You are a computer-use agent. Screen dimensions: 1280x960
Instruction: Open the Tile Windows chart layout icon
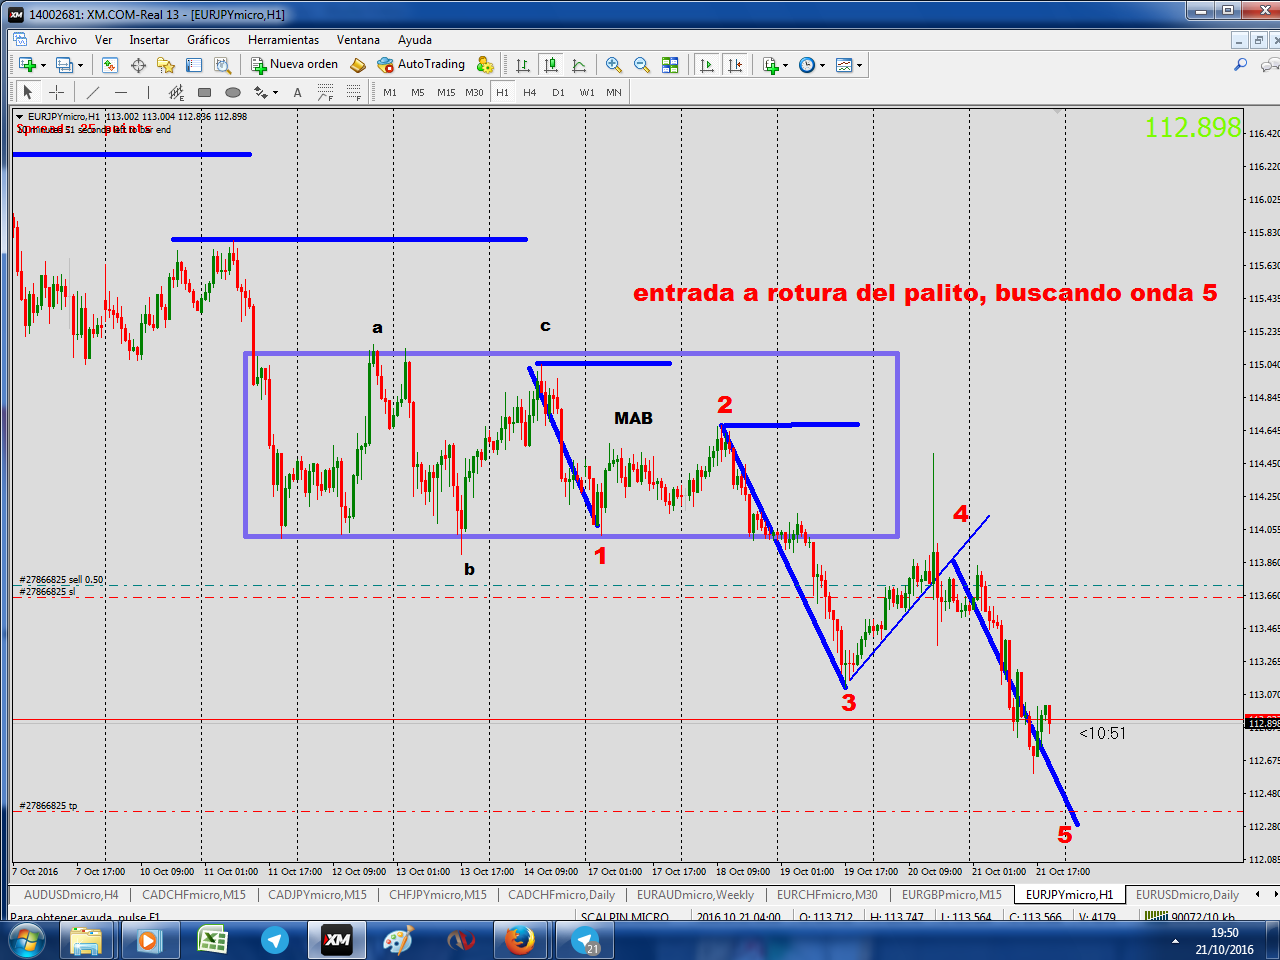tap(670, 65)
